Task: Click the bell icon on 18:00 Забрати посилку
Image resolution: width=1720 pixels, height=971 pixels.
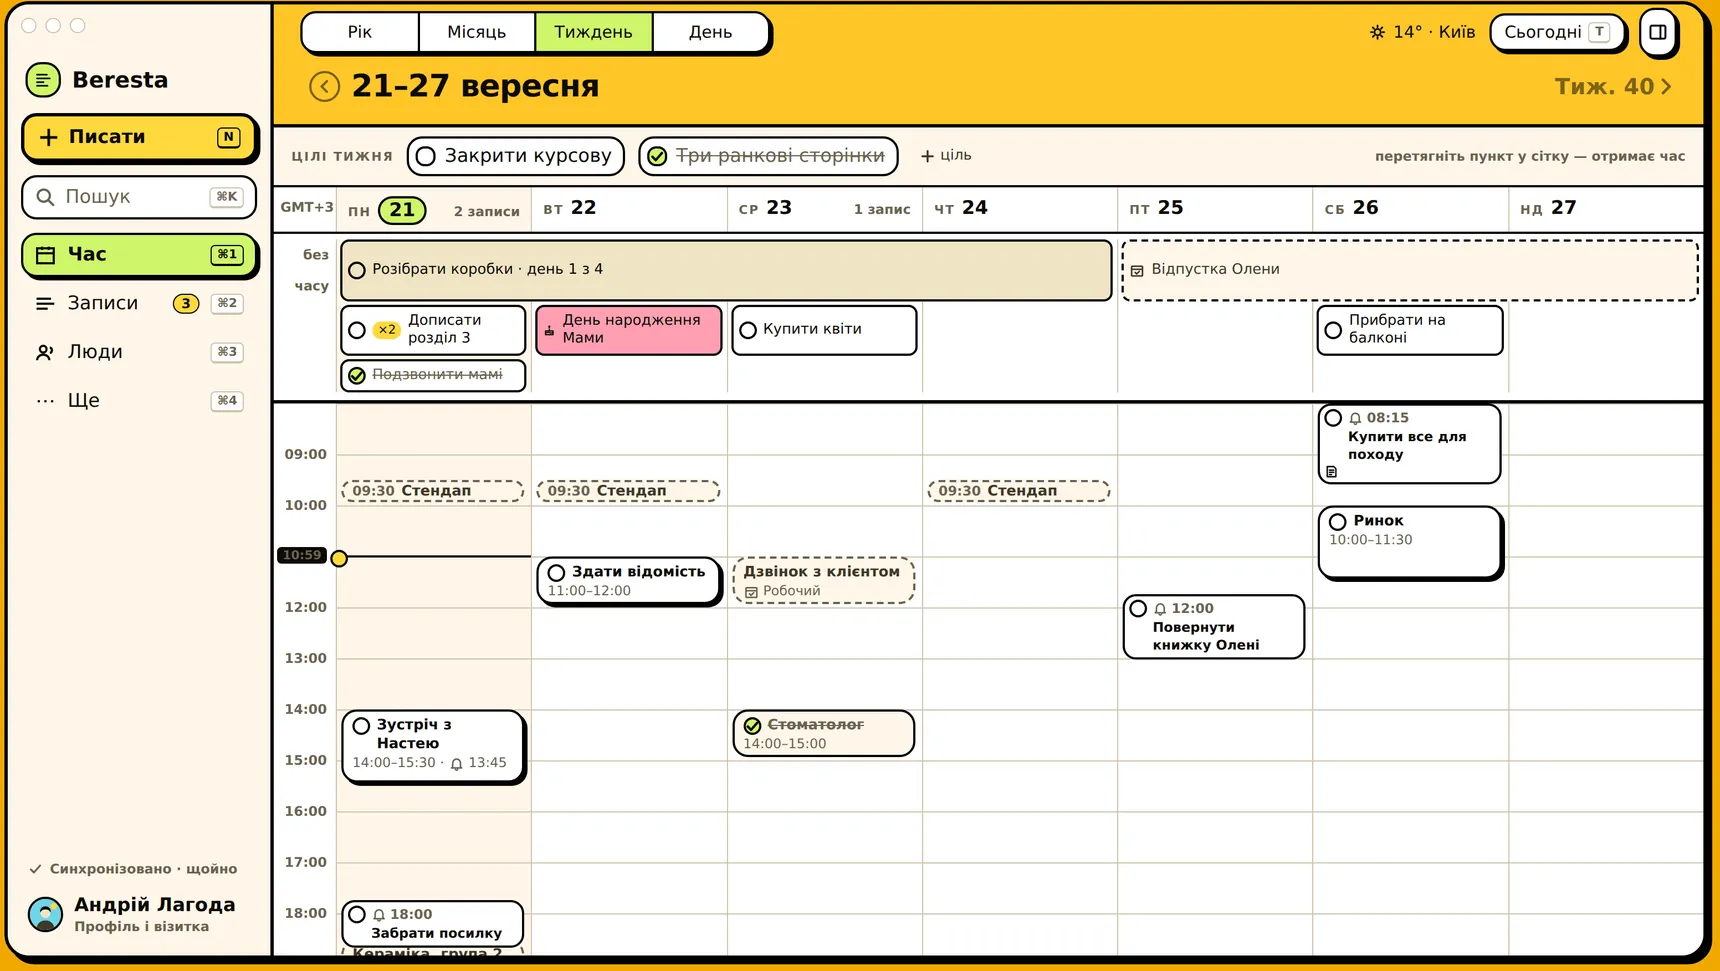Action: point(379,915)
